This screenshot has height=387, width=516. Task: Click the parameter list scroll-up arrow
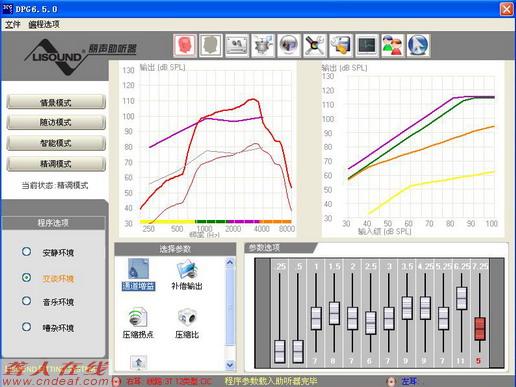click(x=230, y=263)
